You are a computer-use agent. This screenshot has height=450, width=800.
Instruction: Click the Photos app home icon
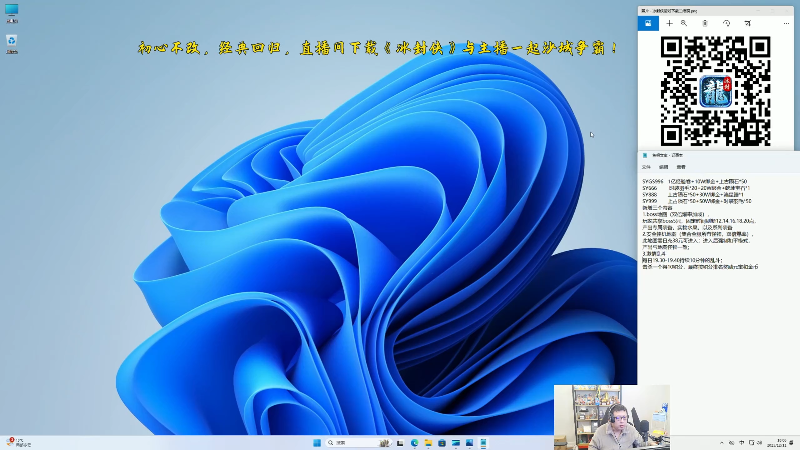(x=648, y=23)
